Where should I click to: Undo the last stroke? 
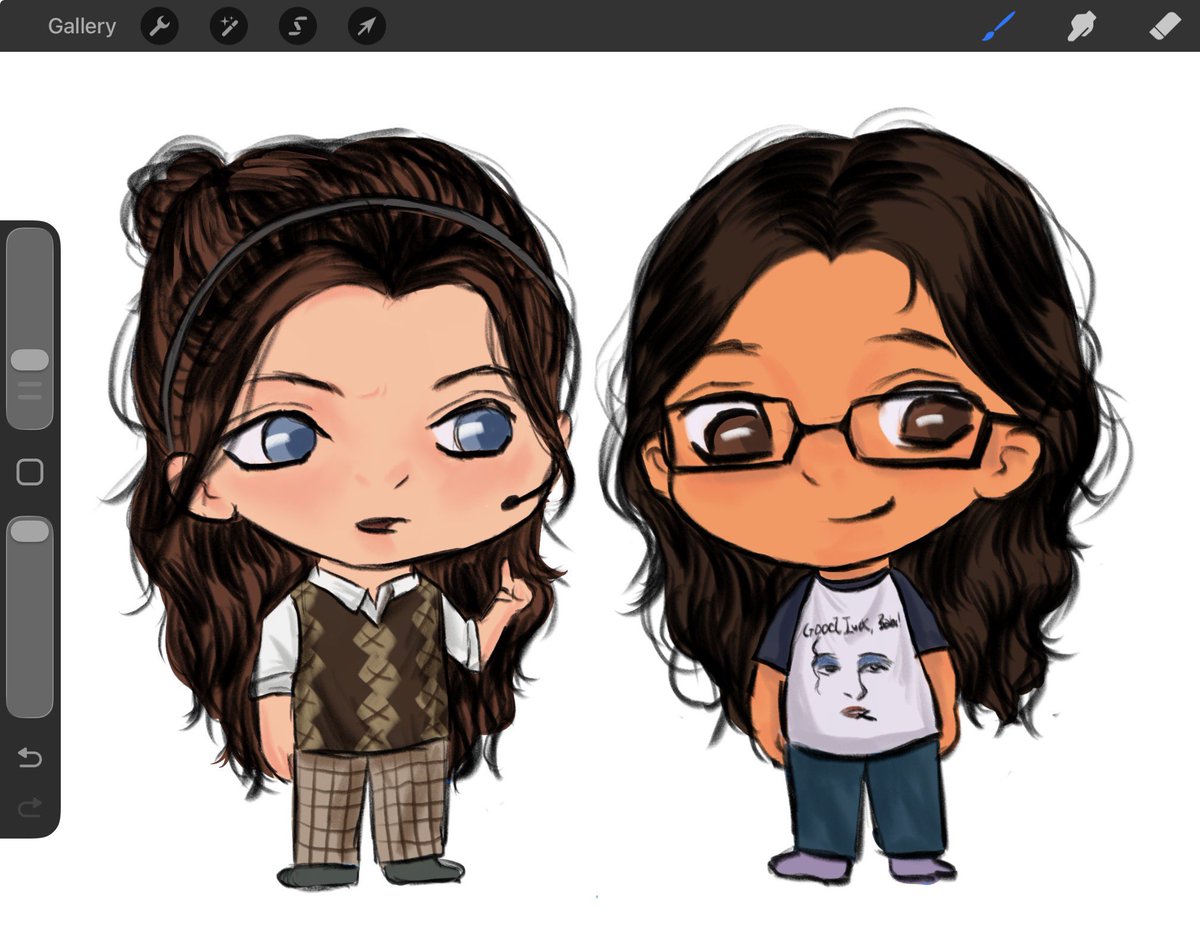[x=30, y=758]
